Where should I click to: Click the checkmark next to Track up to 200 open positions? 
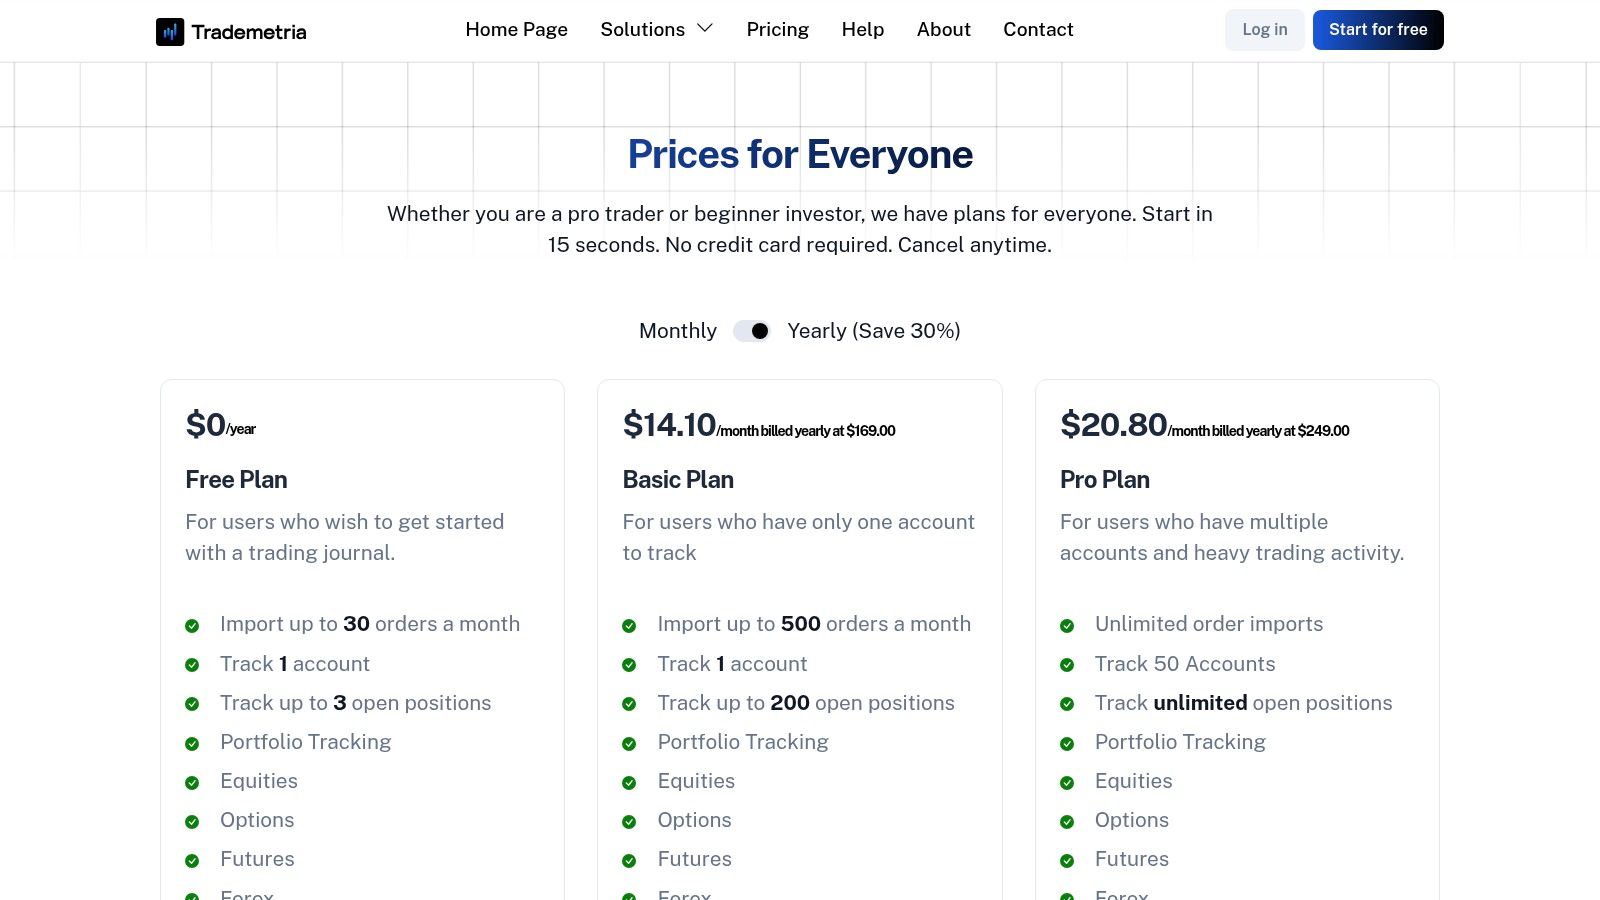coord(630,703)
